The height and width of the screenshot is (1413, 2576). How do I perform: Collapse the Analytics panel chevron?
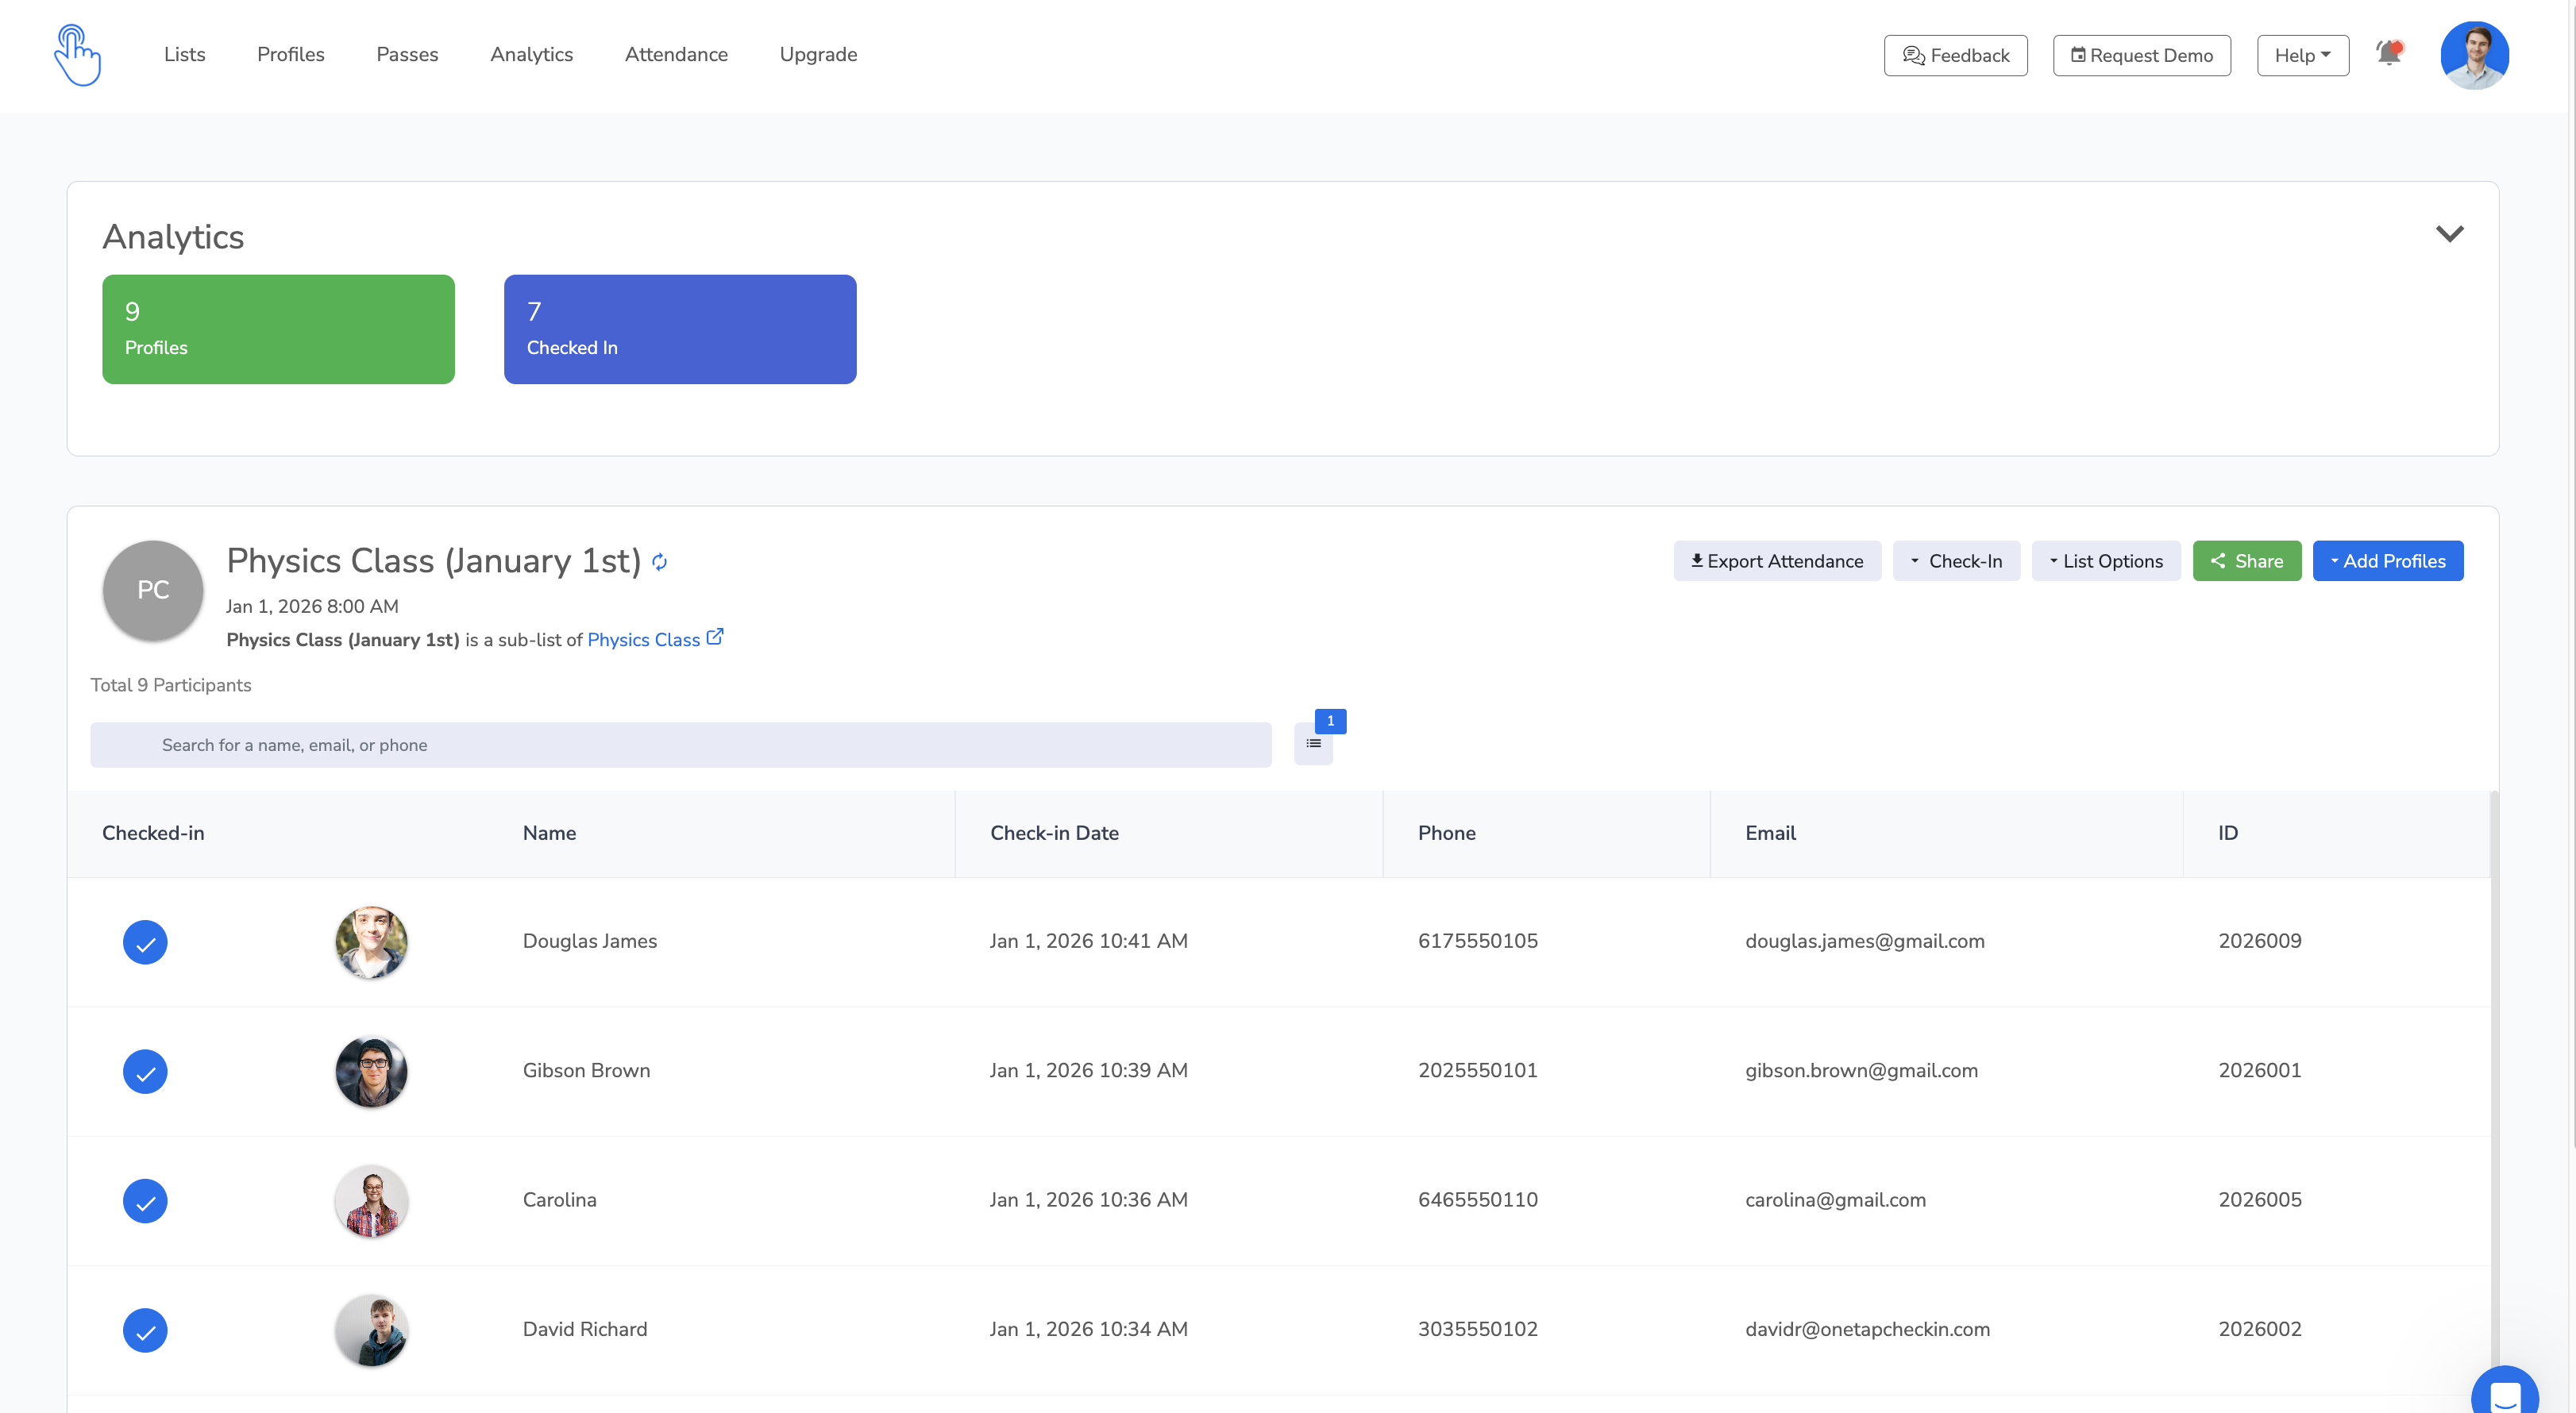[2449, 234]
